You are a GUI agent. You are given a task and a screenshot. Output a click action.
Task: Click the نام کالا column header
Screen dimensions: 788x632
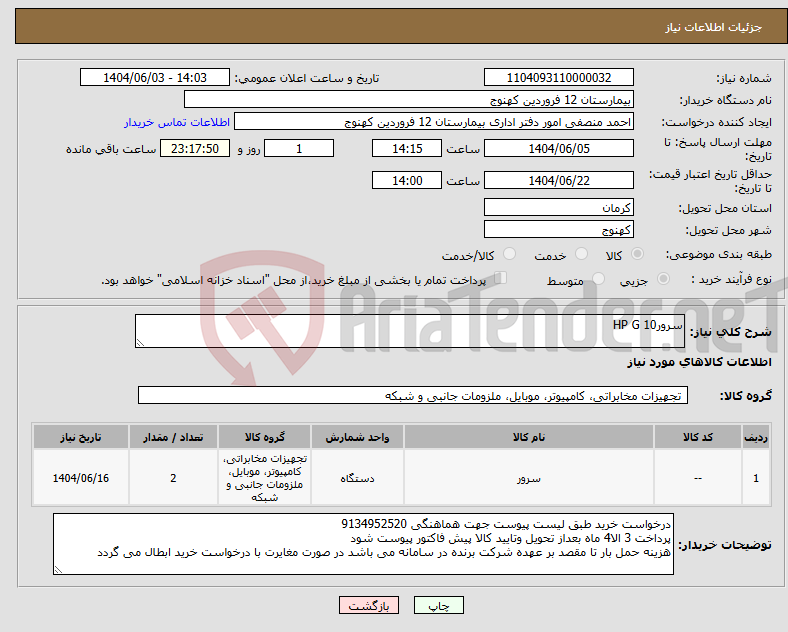[529, 437]
